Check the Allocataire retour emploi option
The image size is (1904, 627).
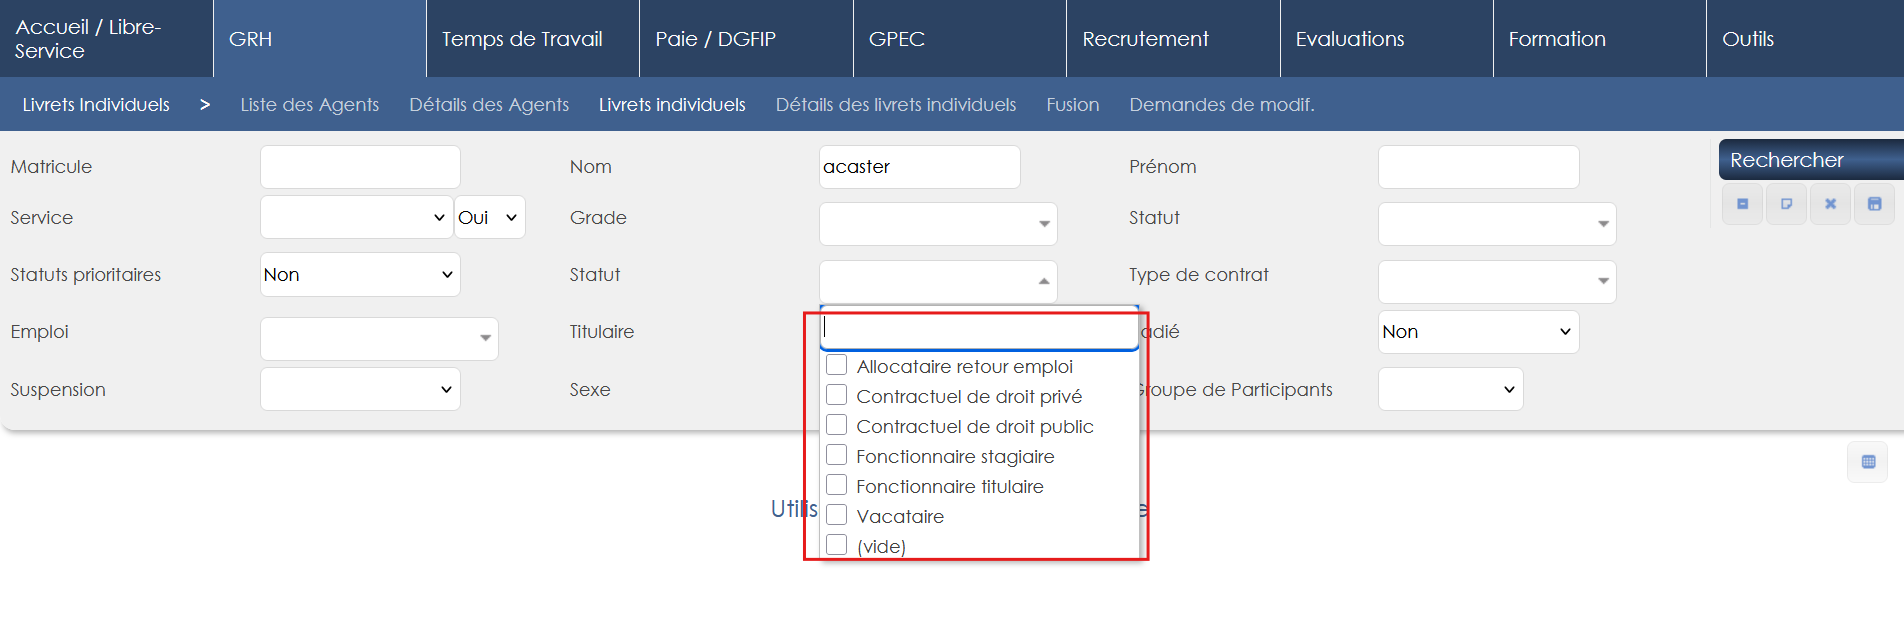point(837,366)
